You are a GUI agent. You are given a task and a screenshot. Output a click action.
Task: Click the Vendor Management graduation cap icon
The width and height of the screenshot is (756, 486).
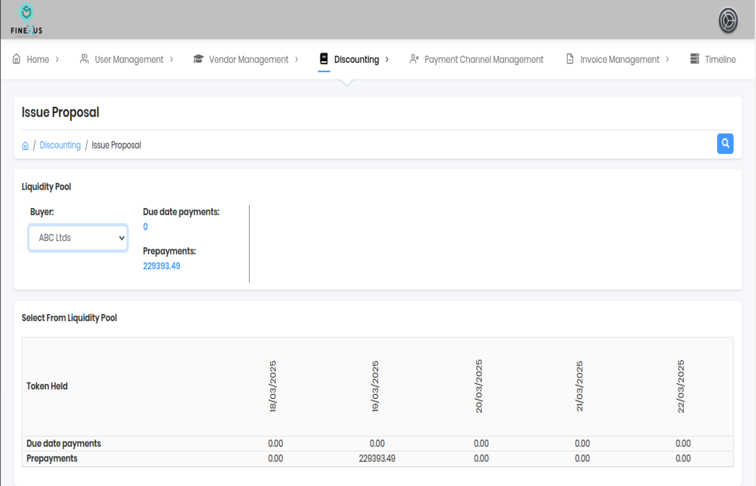tap(198, 59)
